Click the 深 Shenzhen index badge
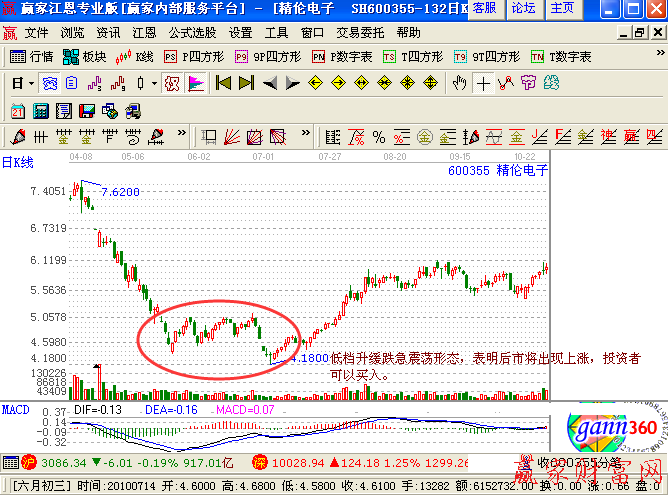The image size is (668, 496). pyautogui.click(x=259, y=462)
